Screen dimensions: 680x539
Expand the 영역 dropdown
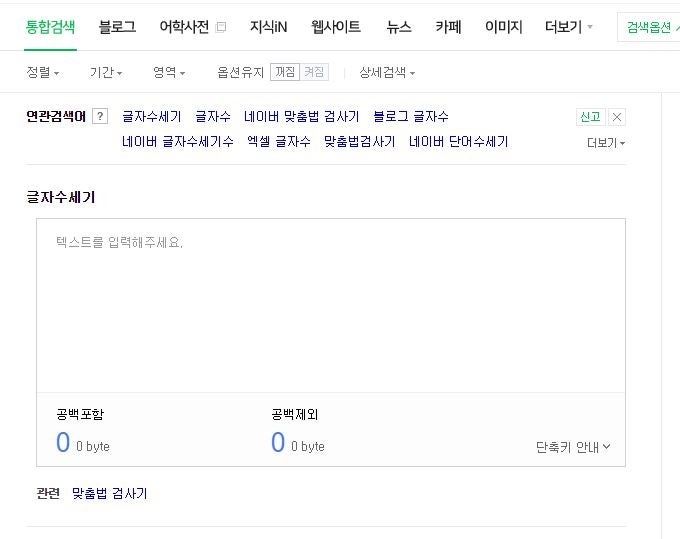pyautogui.click(x=169, y=72)
